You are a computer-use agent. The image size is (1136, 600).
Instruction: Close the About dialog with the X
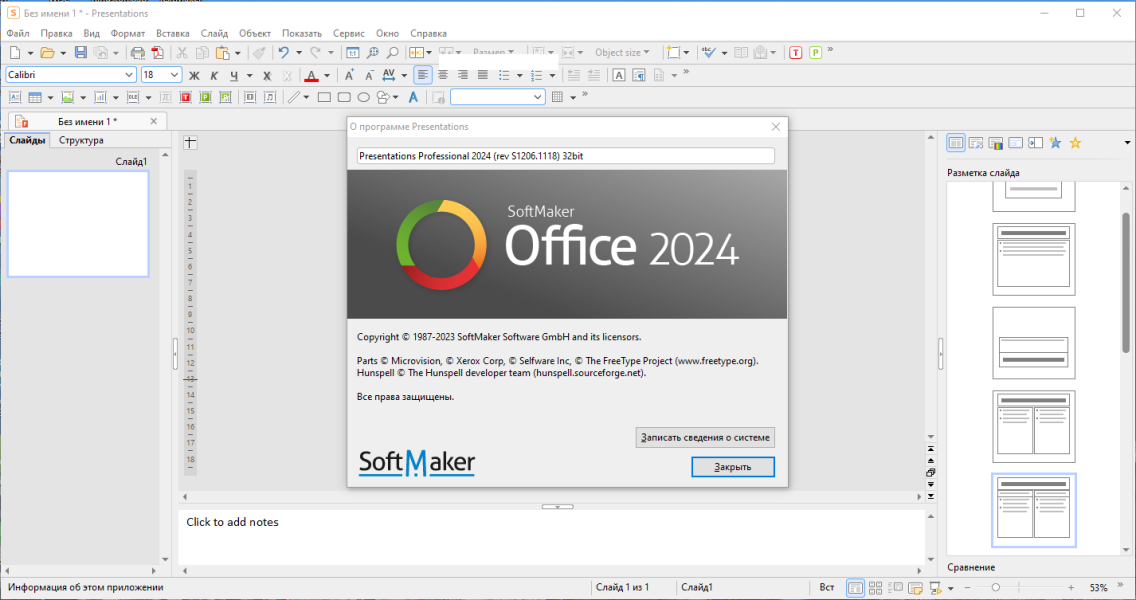click(x=776, y=127)
